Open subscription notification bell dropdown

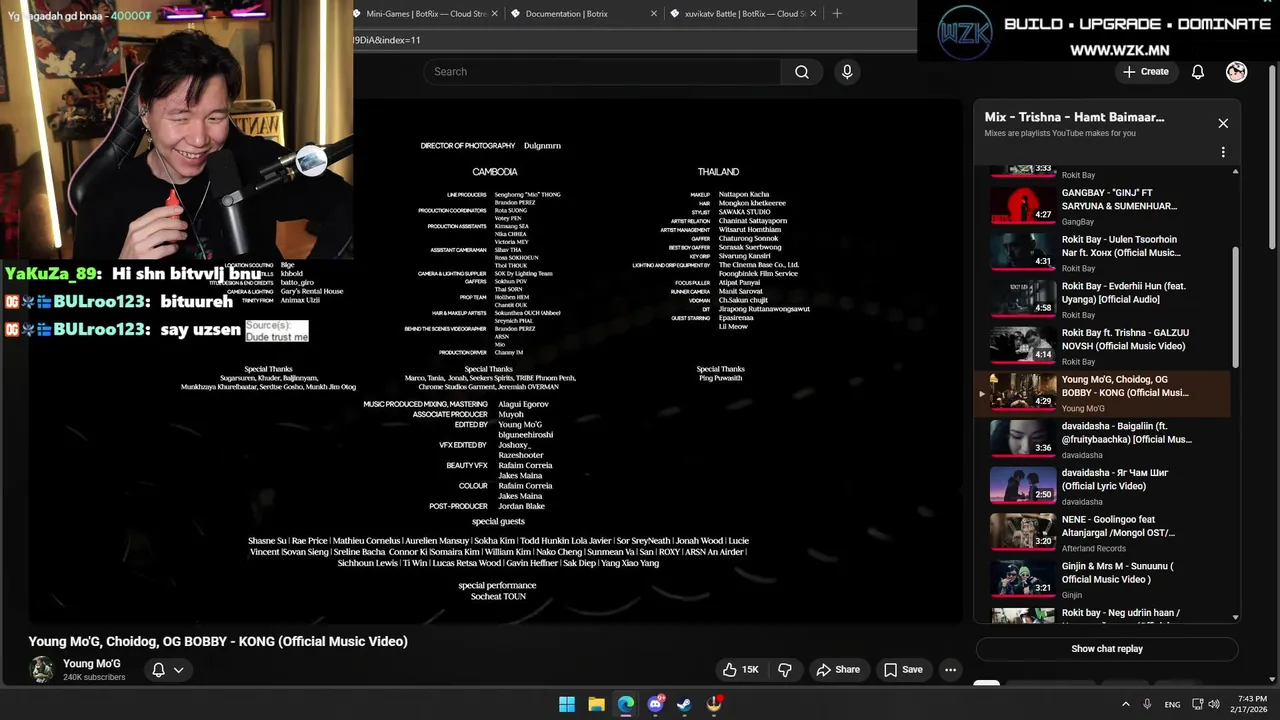pos(167,670)
